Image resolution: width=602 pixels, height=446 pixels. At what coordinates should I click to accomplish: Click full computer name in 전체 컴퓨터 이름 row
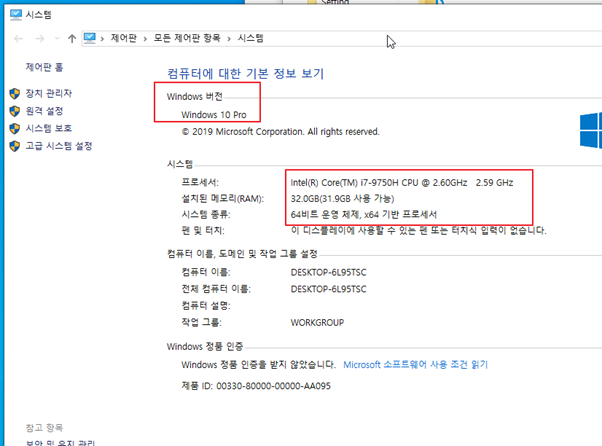[x=328, y=289]
